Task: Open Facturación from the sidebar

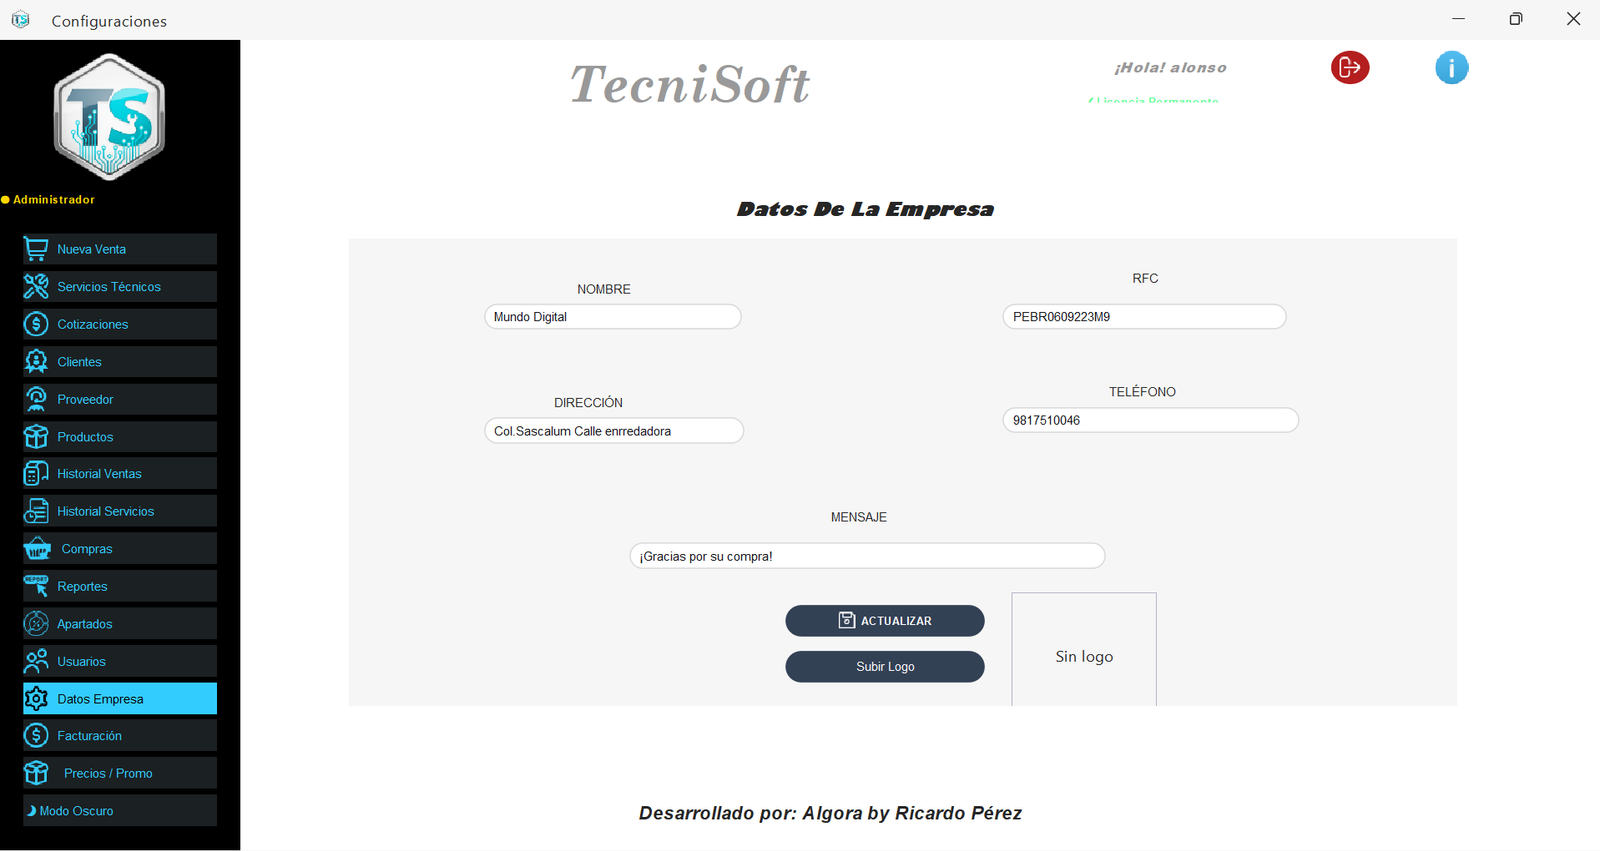Action: [x=120, y=735]
